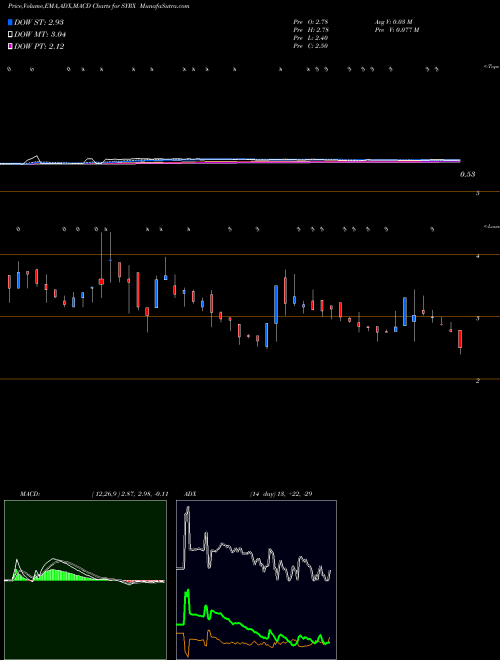Open the dark blue ADX indicator panel
This screenshot has width=500, height=660.
(256, 580)
